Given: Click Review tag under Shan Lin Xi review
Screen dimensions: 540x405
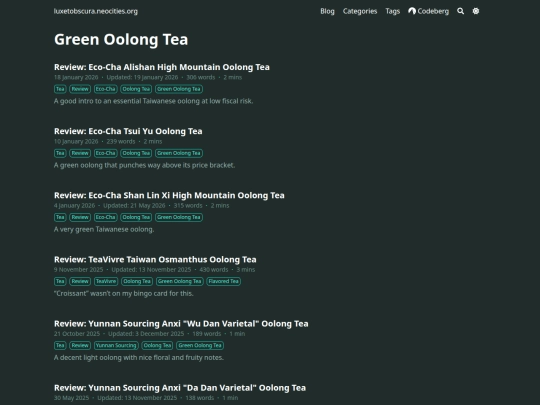Looking at the screenshot, I should 80,217.
